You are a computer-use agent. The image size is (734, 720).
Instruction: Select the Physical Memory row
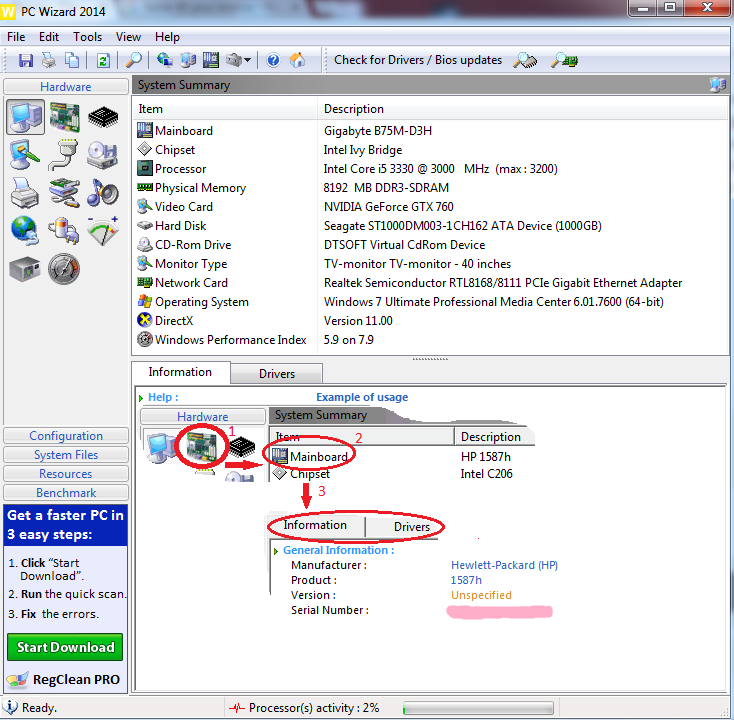431,188
